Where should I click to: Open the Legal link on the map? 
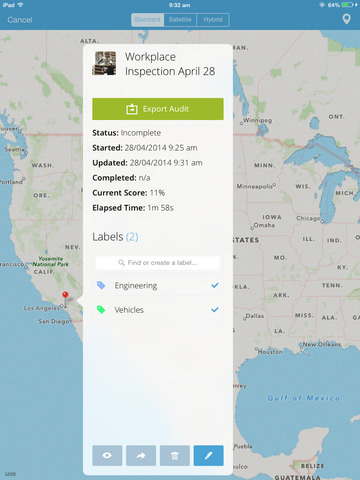point(10,474)
